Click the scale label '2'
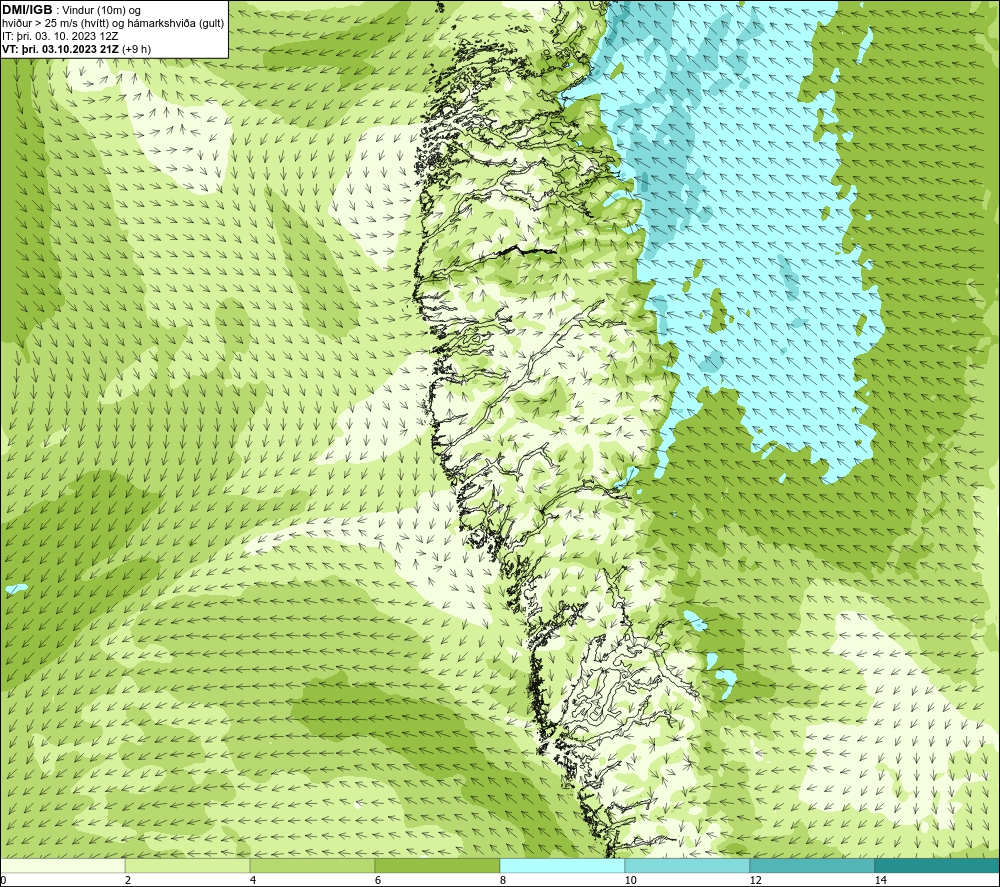1000x887 pixels. click(x=128, y=881)
